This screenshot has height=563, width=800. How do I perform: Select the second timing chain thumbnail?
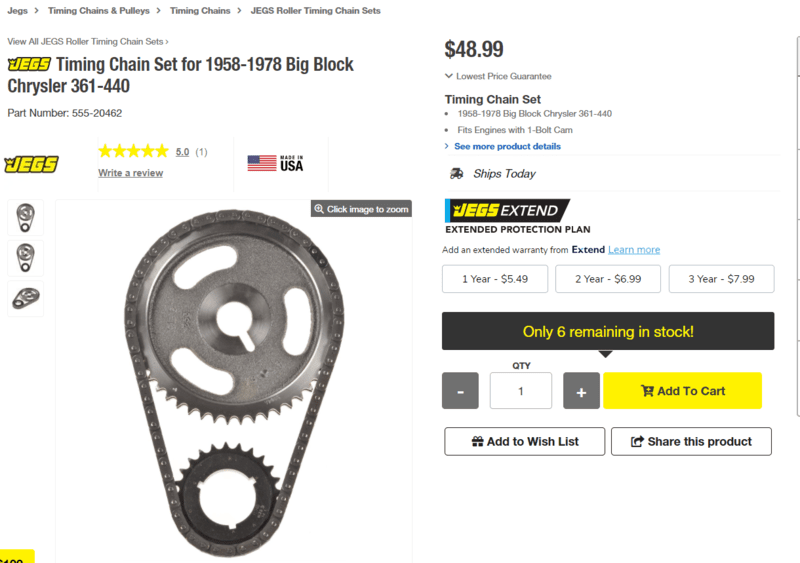[25, 257]
